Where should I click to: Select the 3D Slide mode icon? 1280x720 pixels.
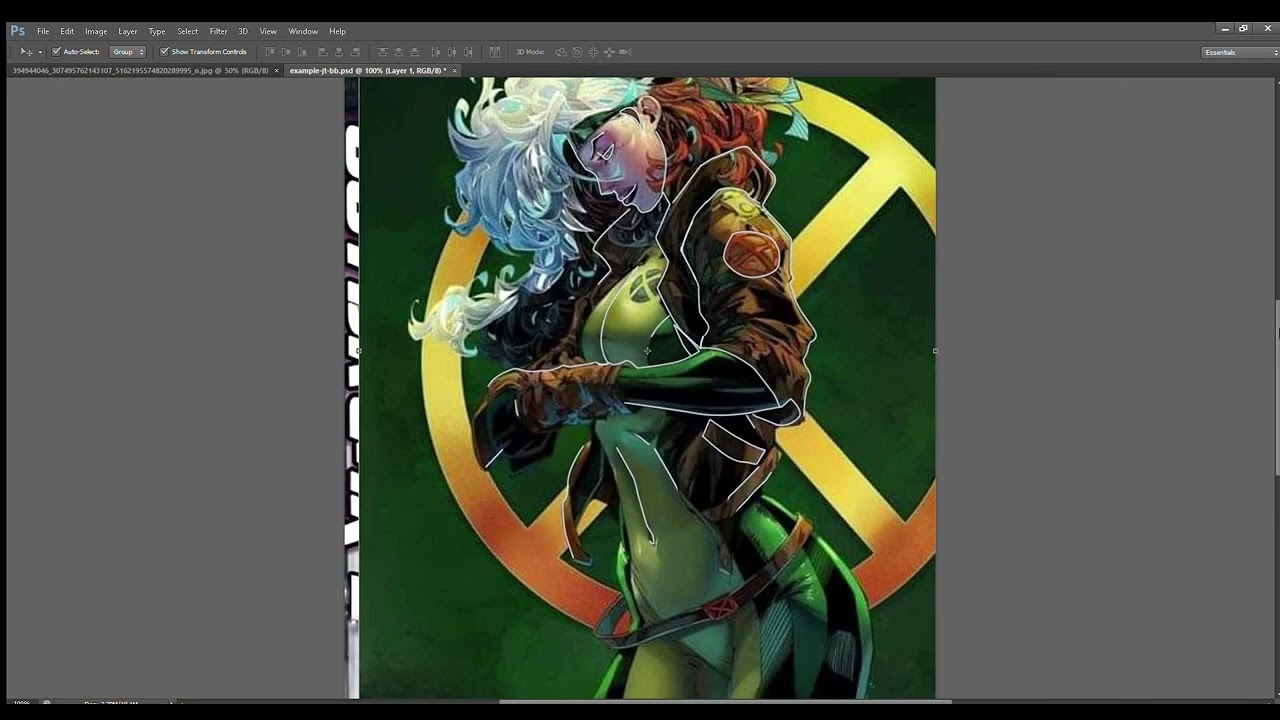[x=609, y=51]
